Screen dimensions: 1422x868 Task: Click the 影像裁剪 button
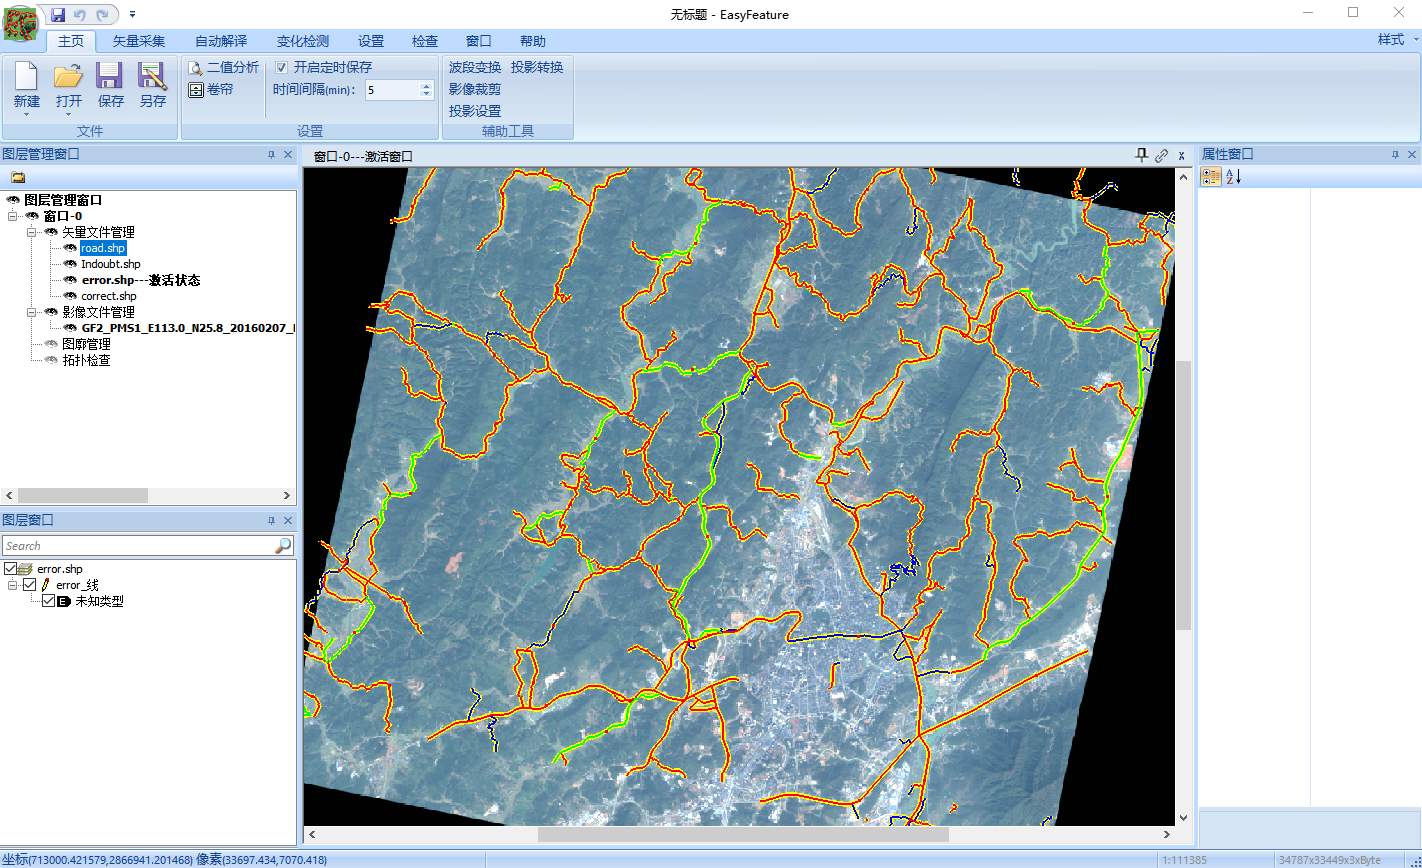tap(475, 89)
